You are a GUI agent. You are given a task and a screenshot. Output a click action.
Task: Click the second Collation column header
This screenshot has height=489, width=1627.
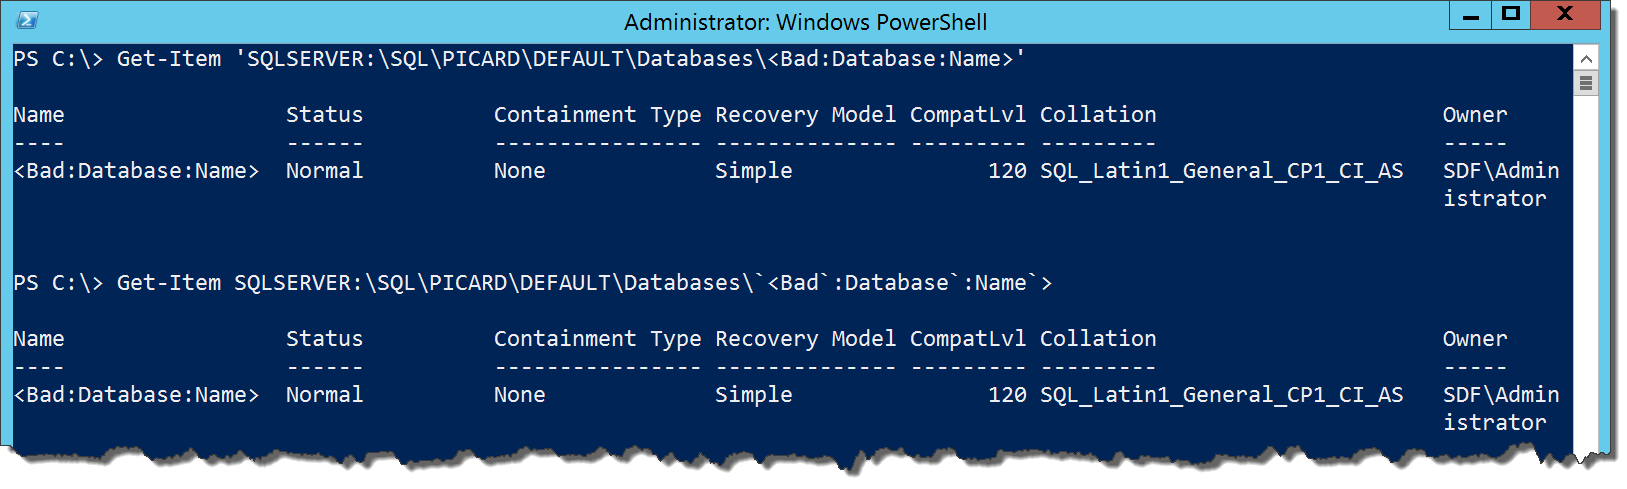(1098, 339)
